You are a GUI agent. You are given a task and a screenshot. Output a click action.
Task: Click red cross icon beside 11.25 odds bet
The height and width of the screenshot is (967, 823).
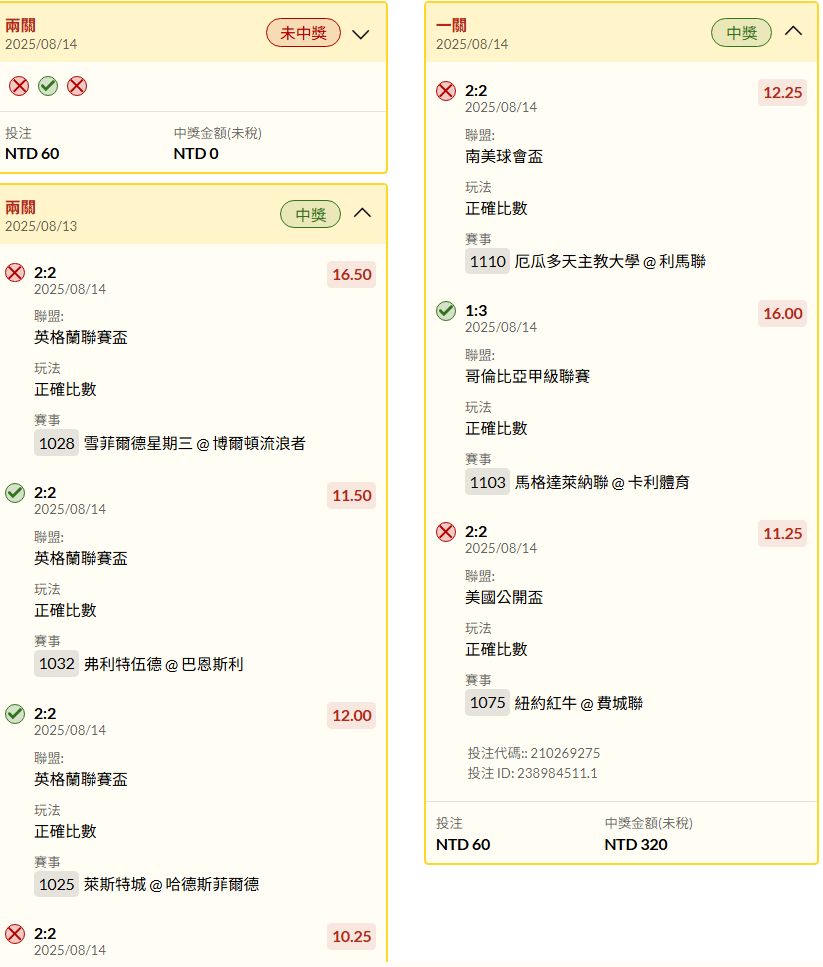446,532
